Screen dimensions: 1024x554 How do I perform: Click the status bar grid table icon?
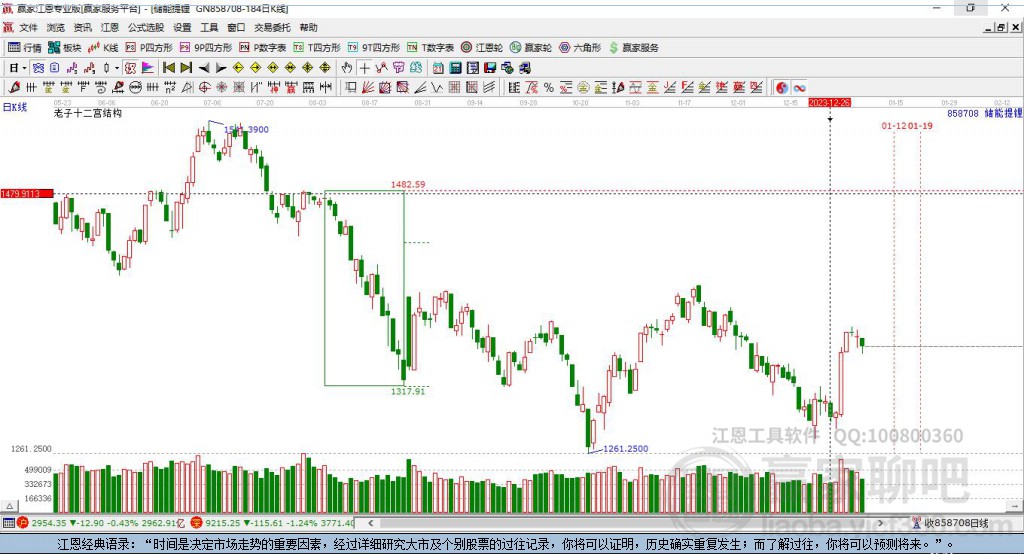point(8,523)
